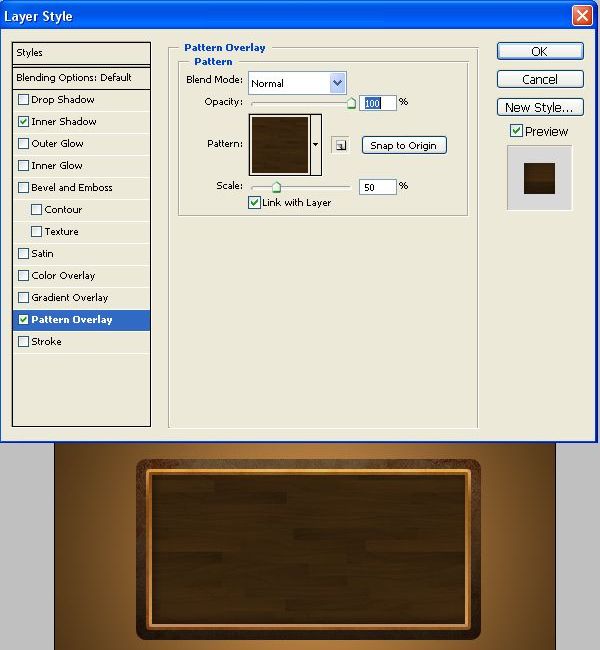The height and width of the screenshot is (650, 600).
Task: Click the Scale slider handle
Action: coord(276,186)
